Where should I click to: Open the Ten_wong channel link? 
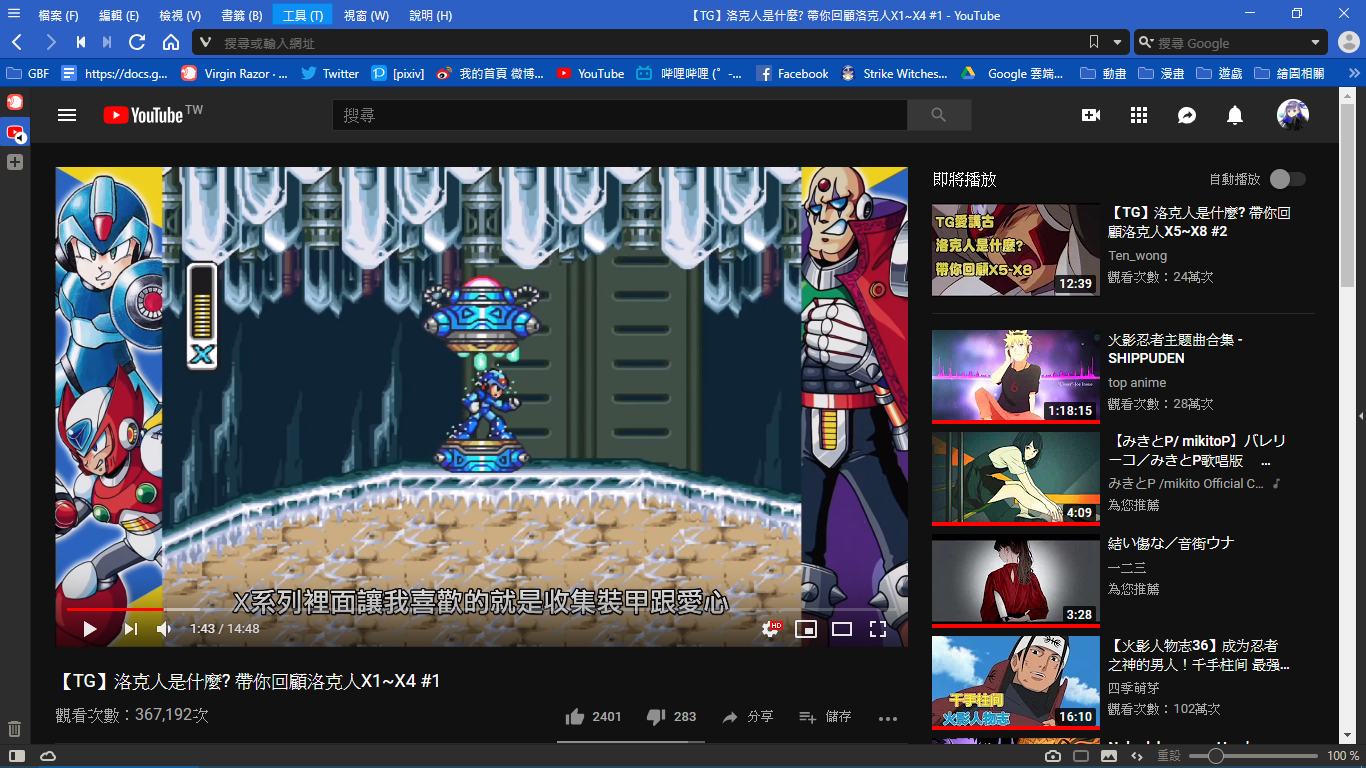click(x=1137, y=255)
